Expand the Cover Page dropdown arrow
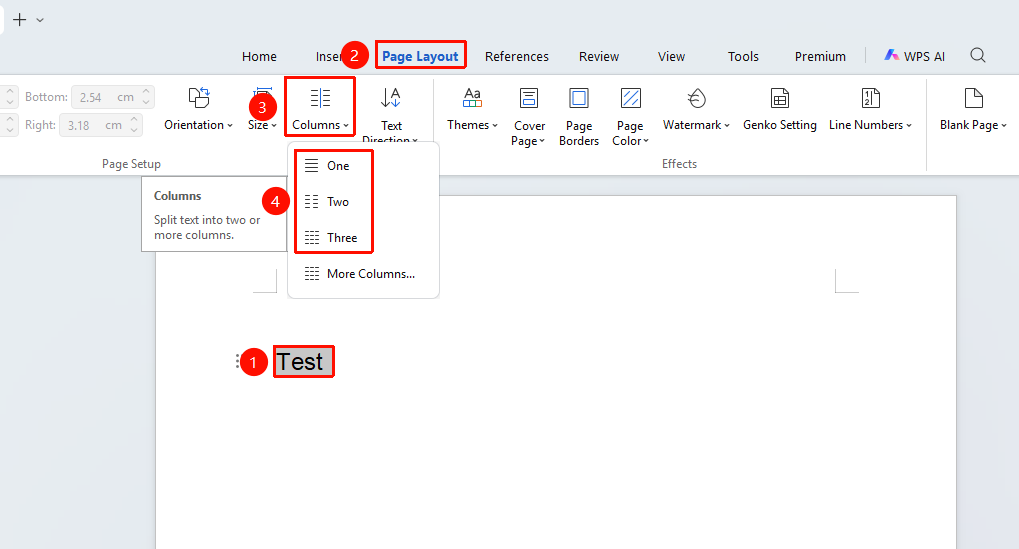1019x549 pixels. pyautogui.click(x=542, y=142)
